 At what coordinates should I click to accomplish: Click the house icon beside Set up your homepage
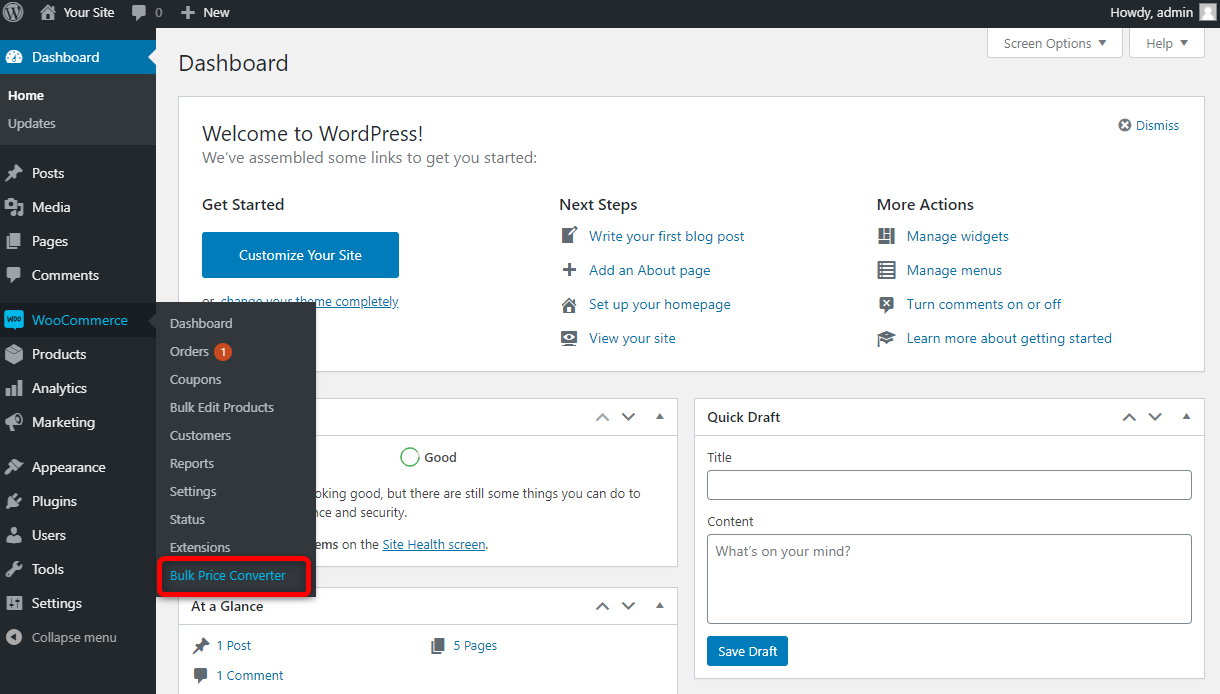pos(569,304)
